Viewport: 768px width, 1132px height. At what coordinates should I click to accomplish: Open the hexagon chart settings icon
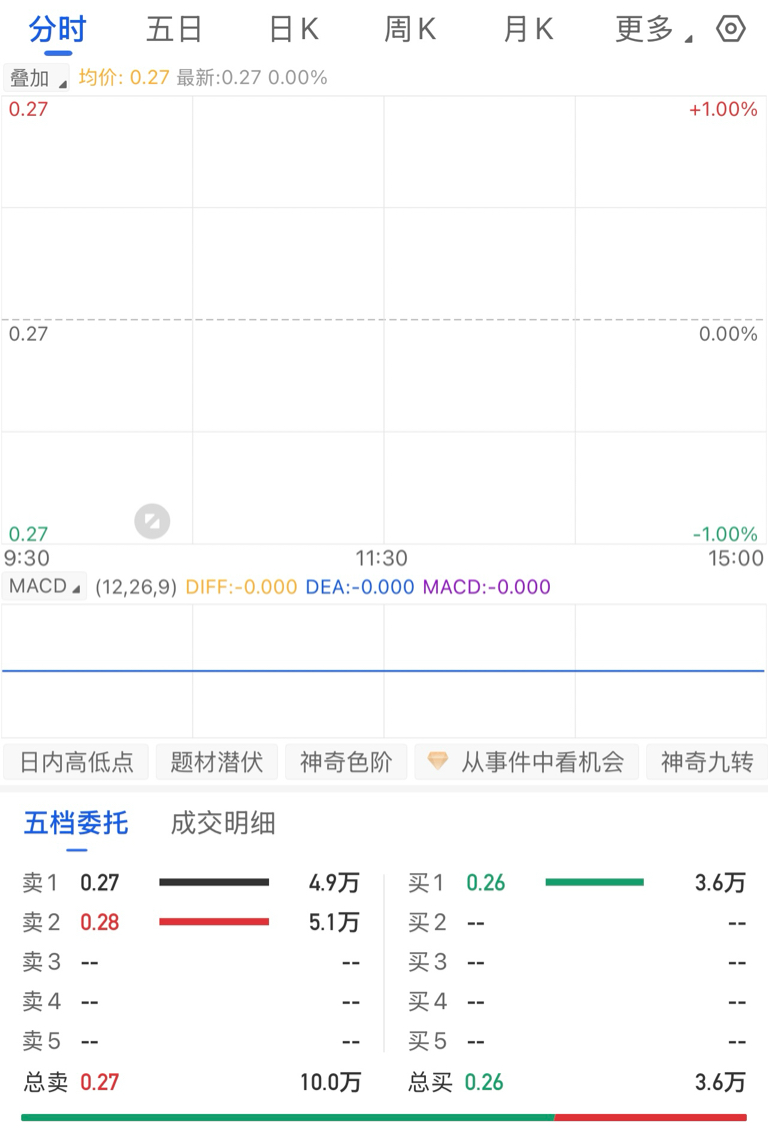click(730, 29)
